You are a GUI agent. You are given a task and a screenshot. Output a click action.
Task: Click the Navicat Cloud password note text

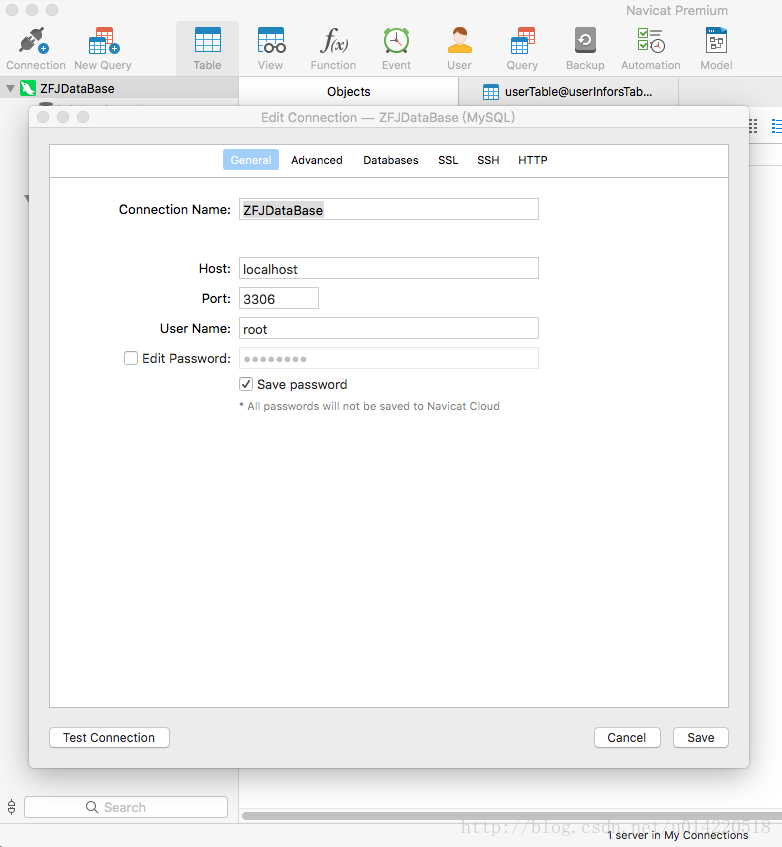pyautogui.click(x=370, y=406)
